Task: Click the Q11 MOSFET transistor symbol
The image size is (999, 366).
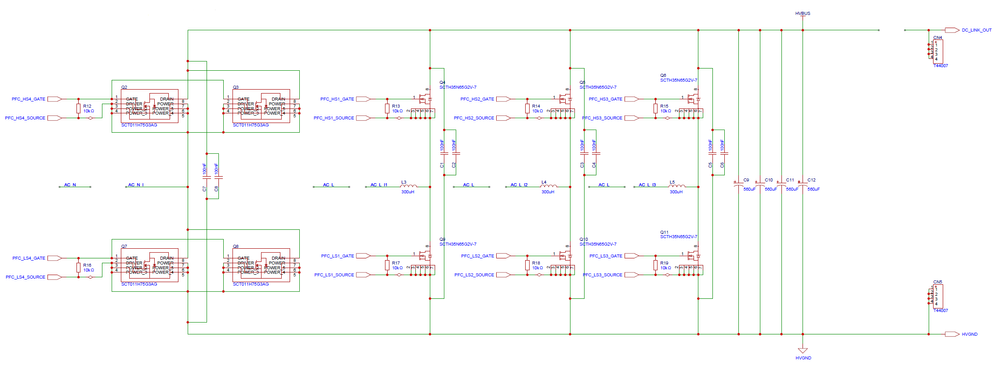Action: 693,255
